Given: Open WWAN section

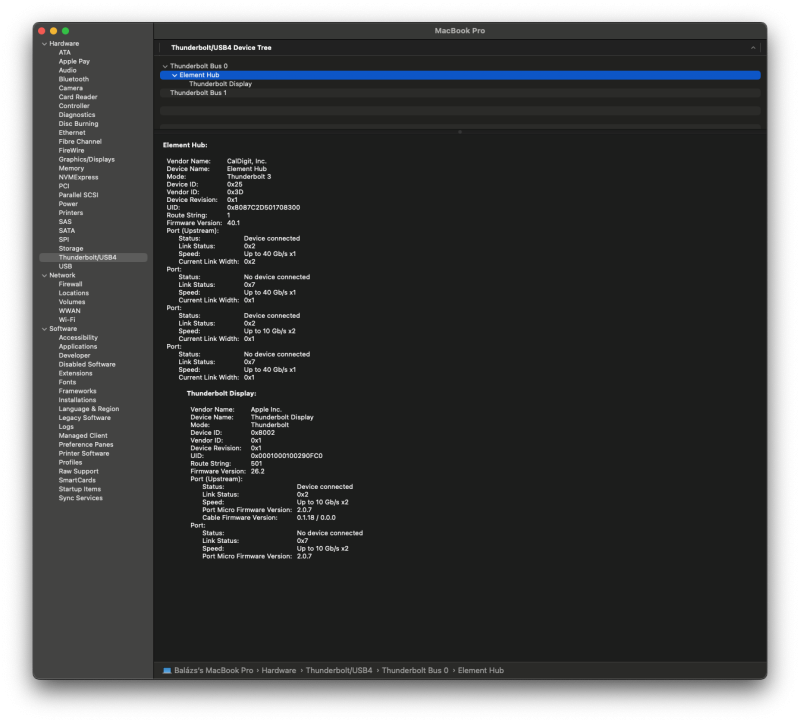Looking at the screenshot, I should click(69, 311).
